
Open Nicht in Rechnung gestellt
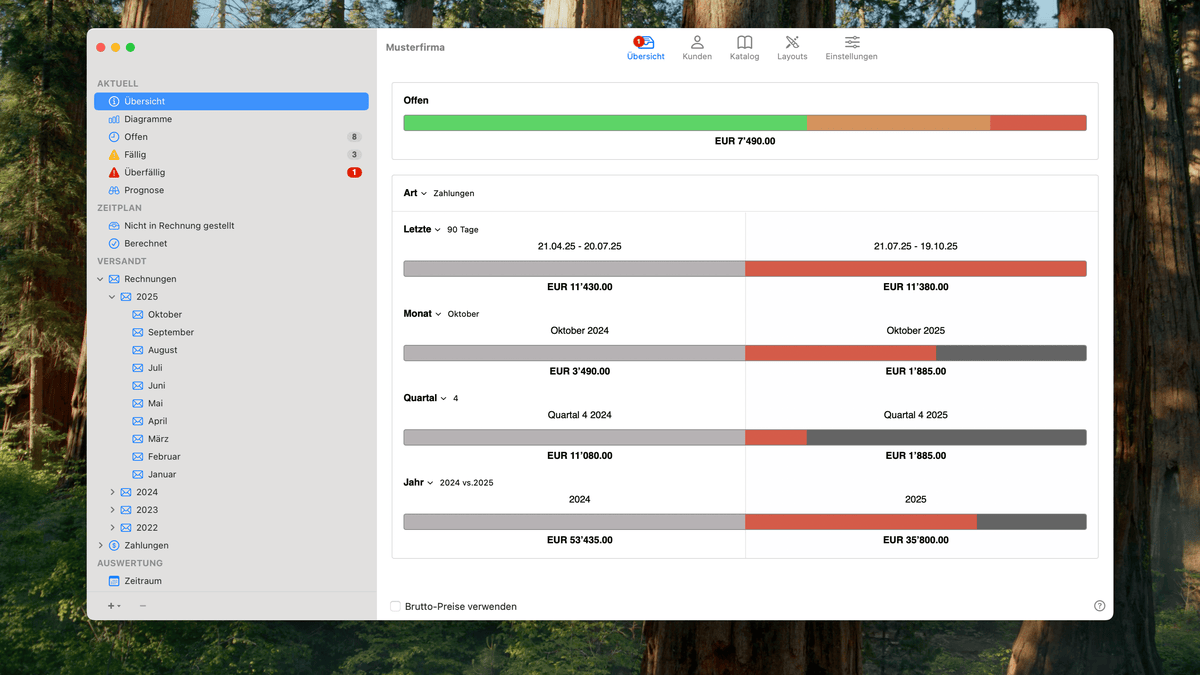click(x=178, y=226)
